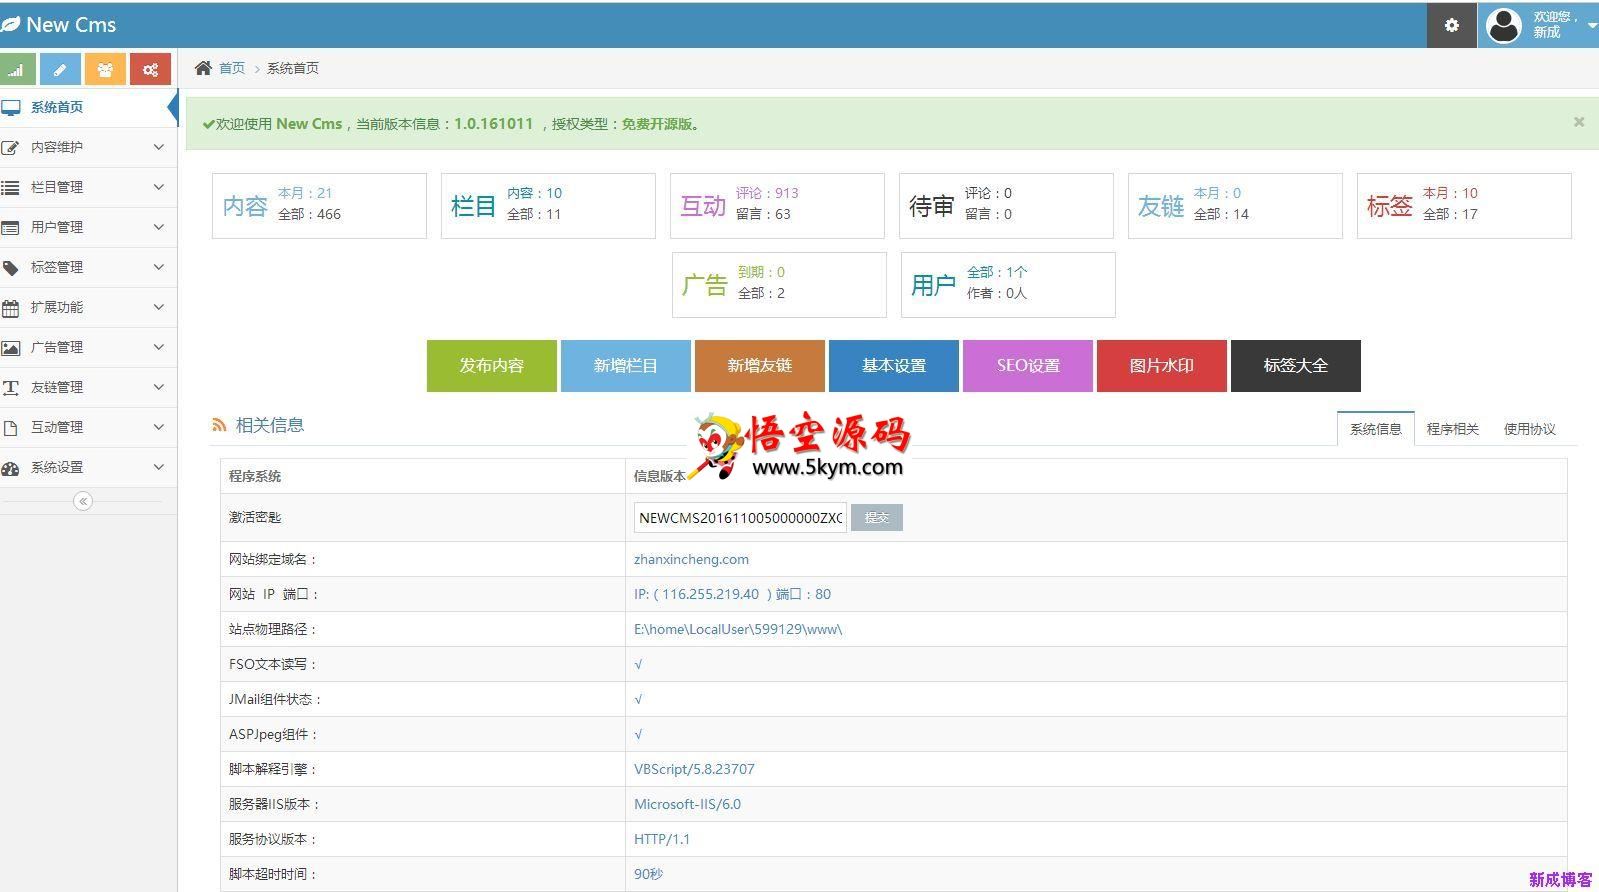Click the 标签 statistics card
This screenshot has height=892, width=1599.
click(1464, 206)
